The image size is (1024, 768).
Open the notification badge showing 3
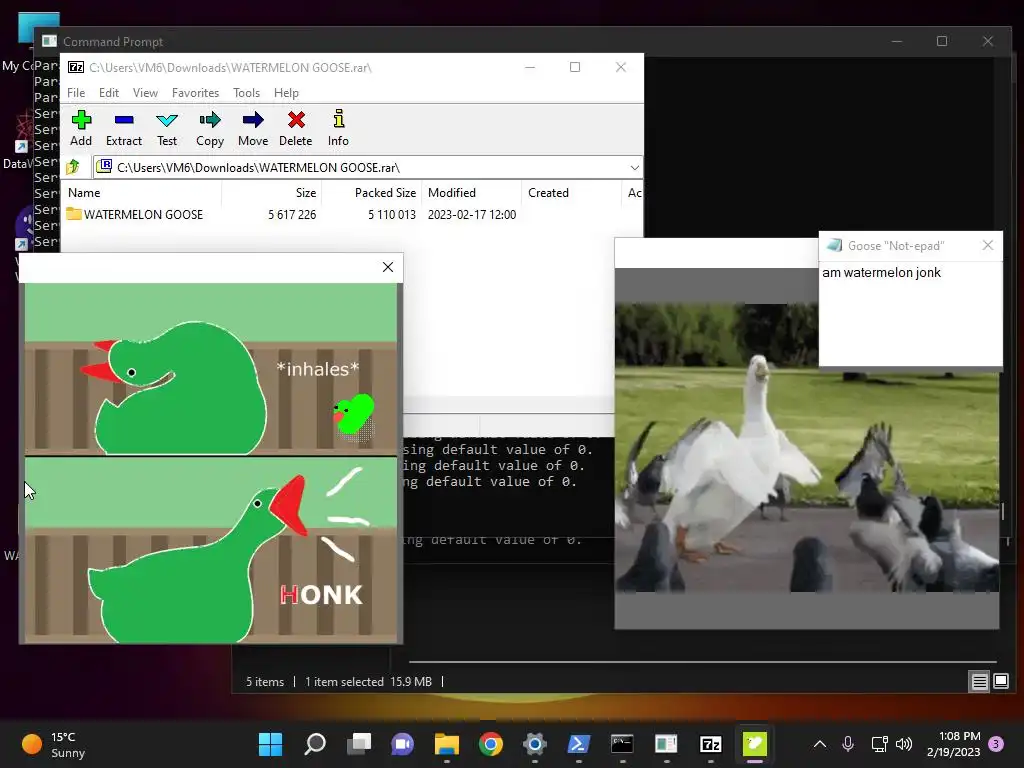click(x=996, y=744)
